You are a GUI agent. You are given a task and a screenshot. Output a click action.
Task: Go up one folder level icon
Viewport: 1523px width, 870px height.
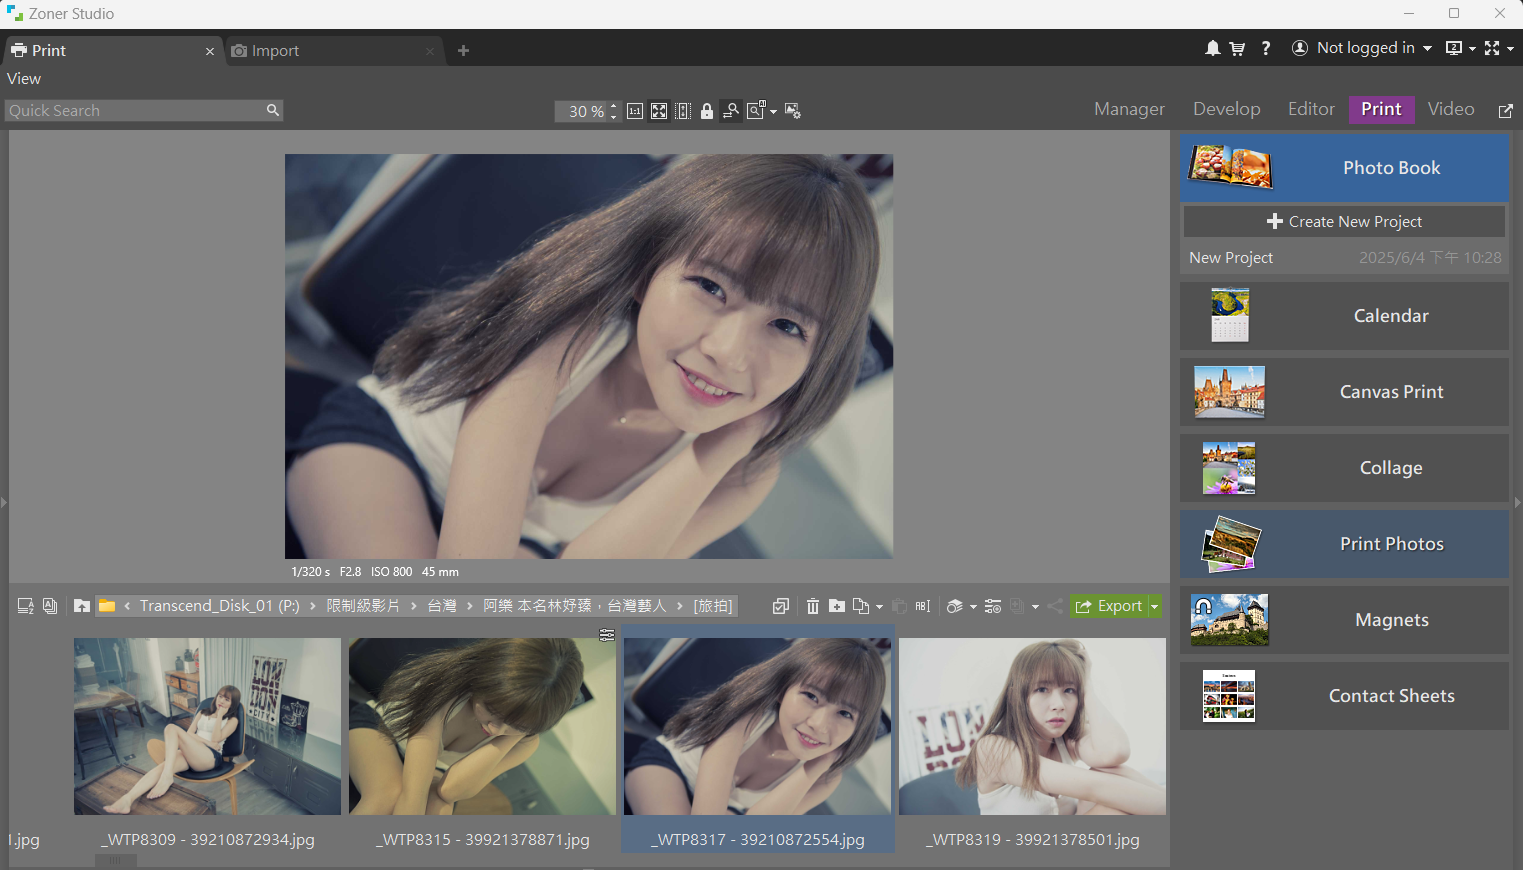(82, 606)
